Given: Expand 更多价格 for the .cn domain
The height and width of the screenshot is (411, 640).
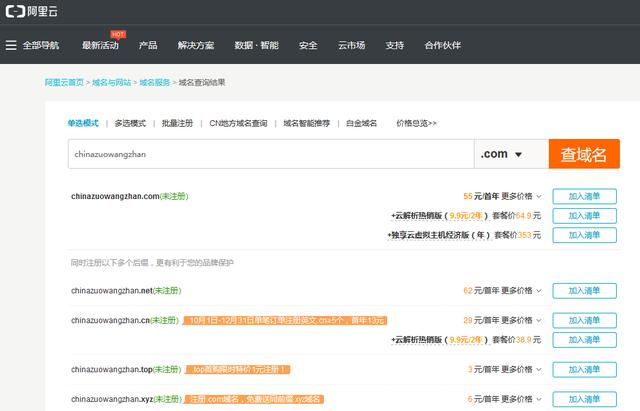Looking at the screenshot, I should (521, 320).
